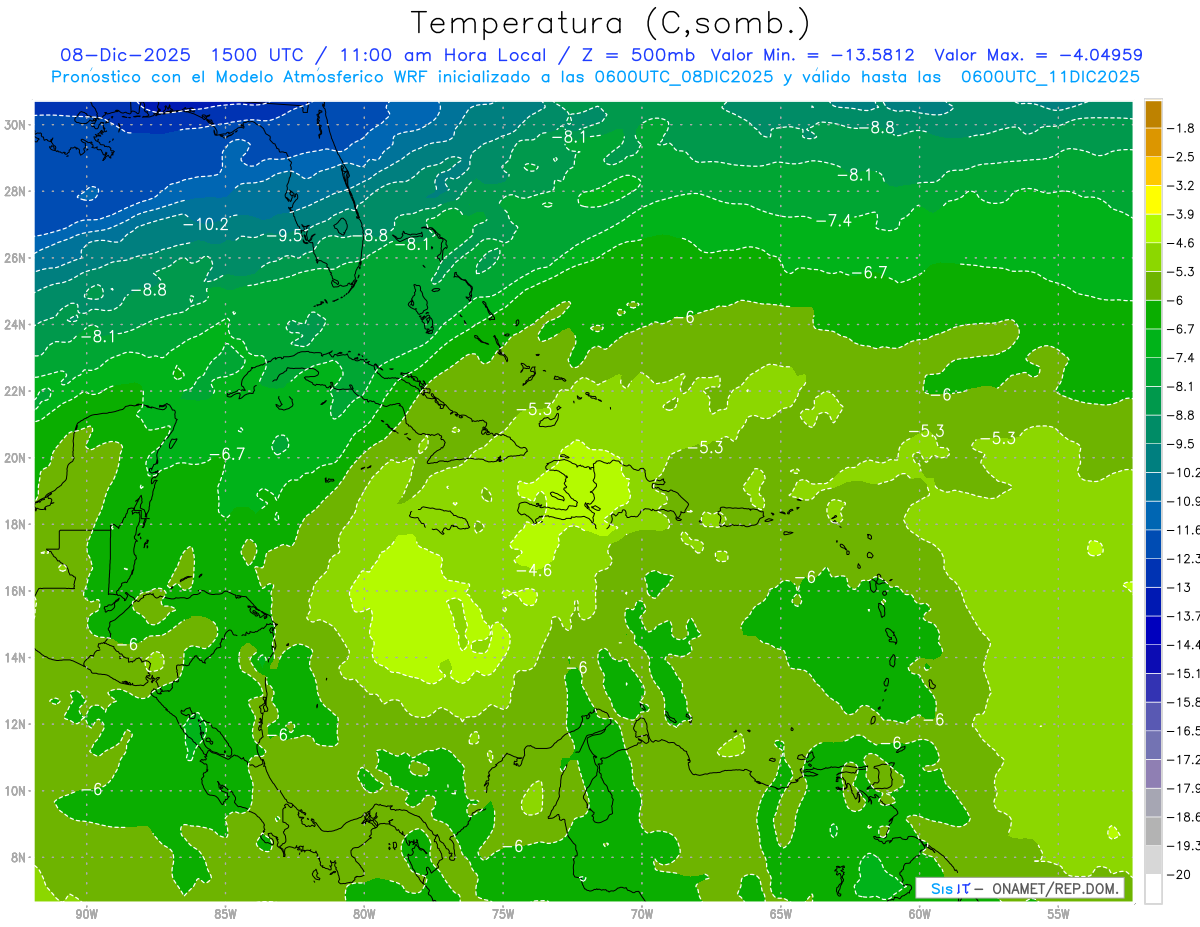Click the 85W longitude axis label
The image size is (1200, 927).
point(225,914)
